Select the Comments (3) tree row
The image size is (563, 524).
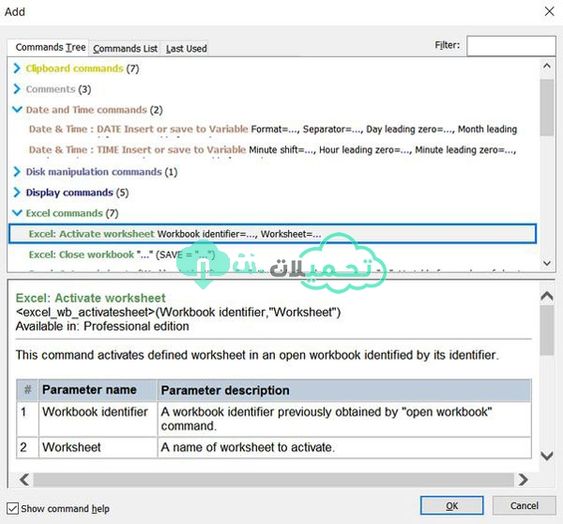pyautogui.click(x=59, y=89)
